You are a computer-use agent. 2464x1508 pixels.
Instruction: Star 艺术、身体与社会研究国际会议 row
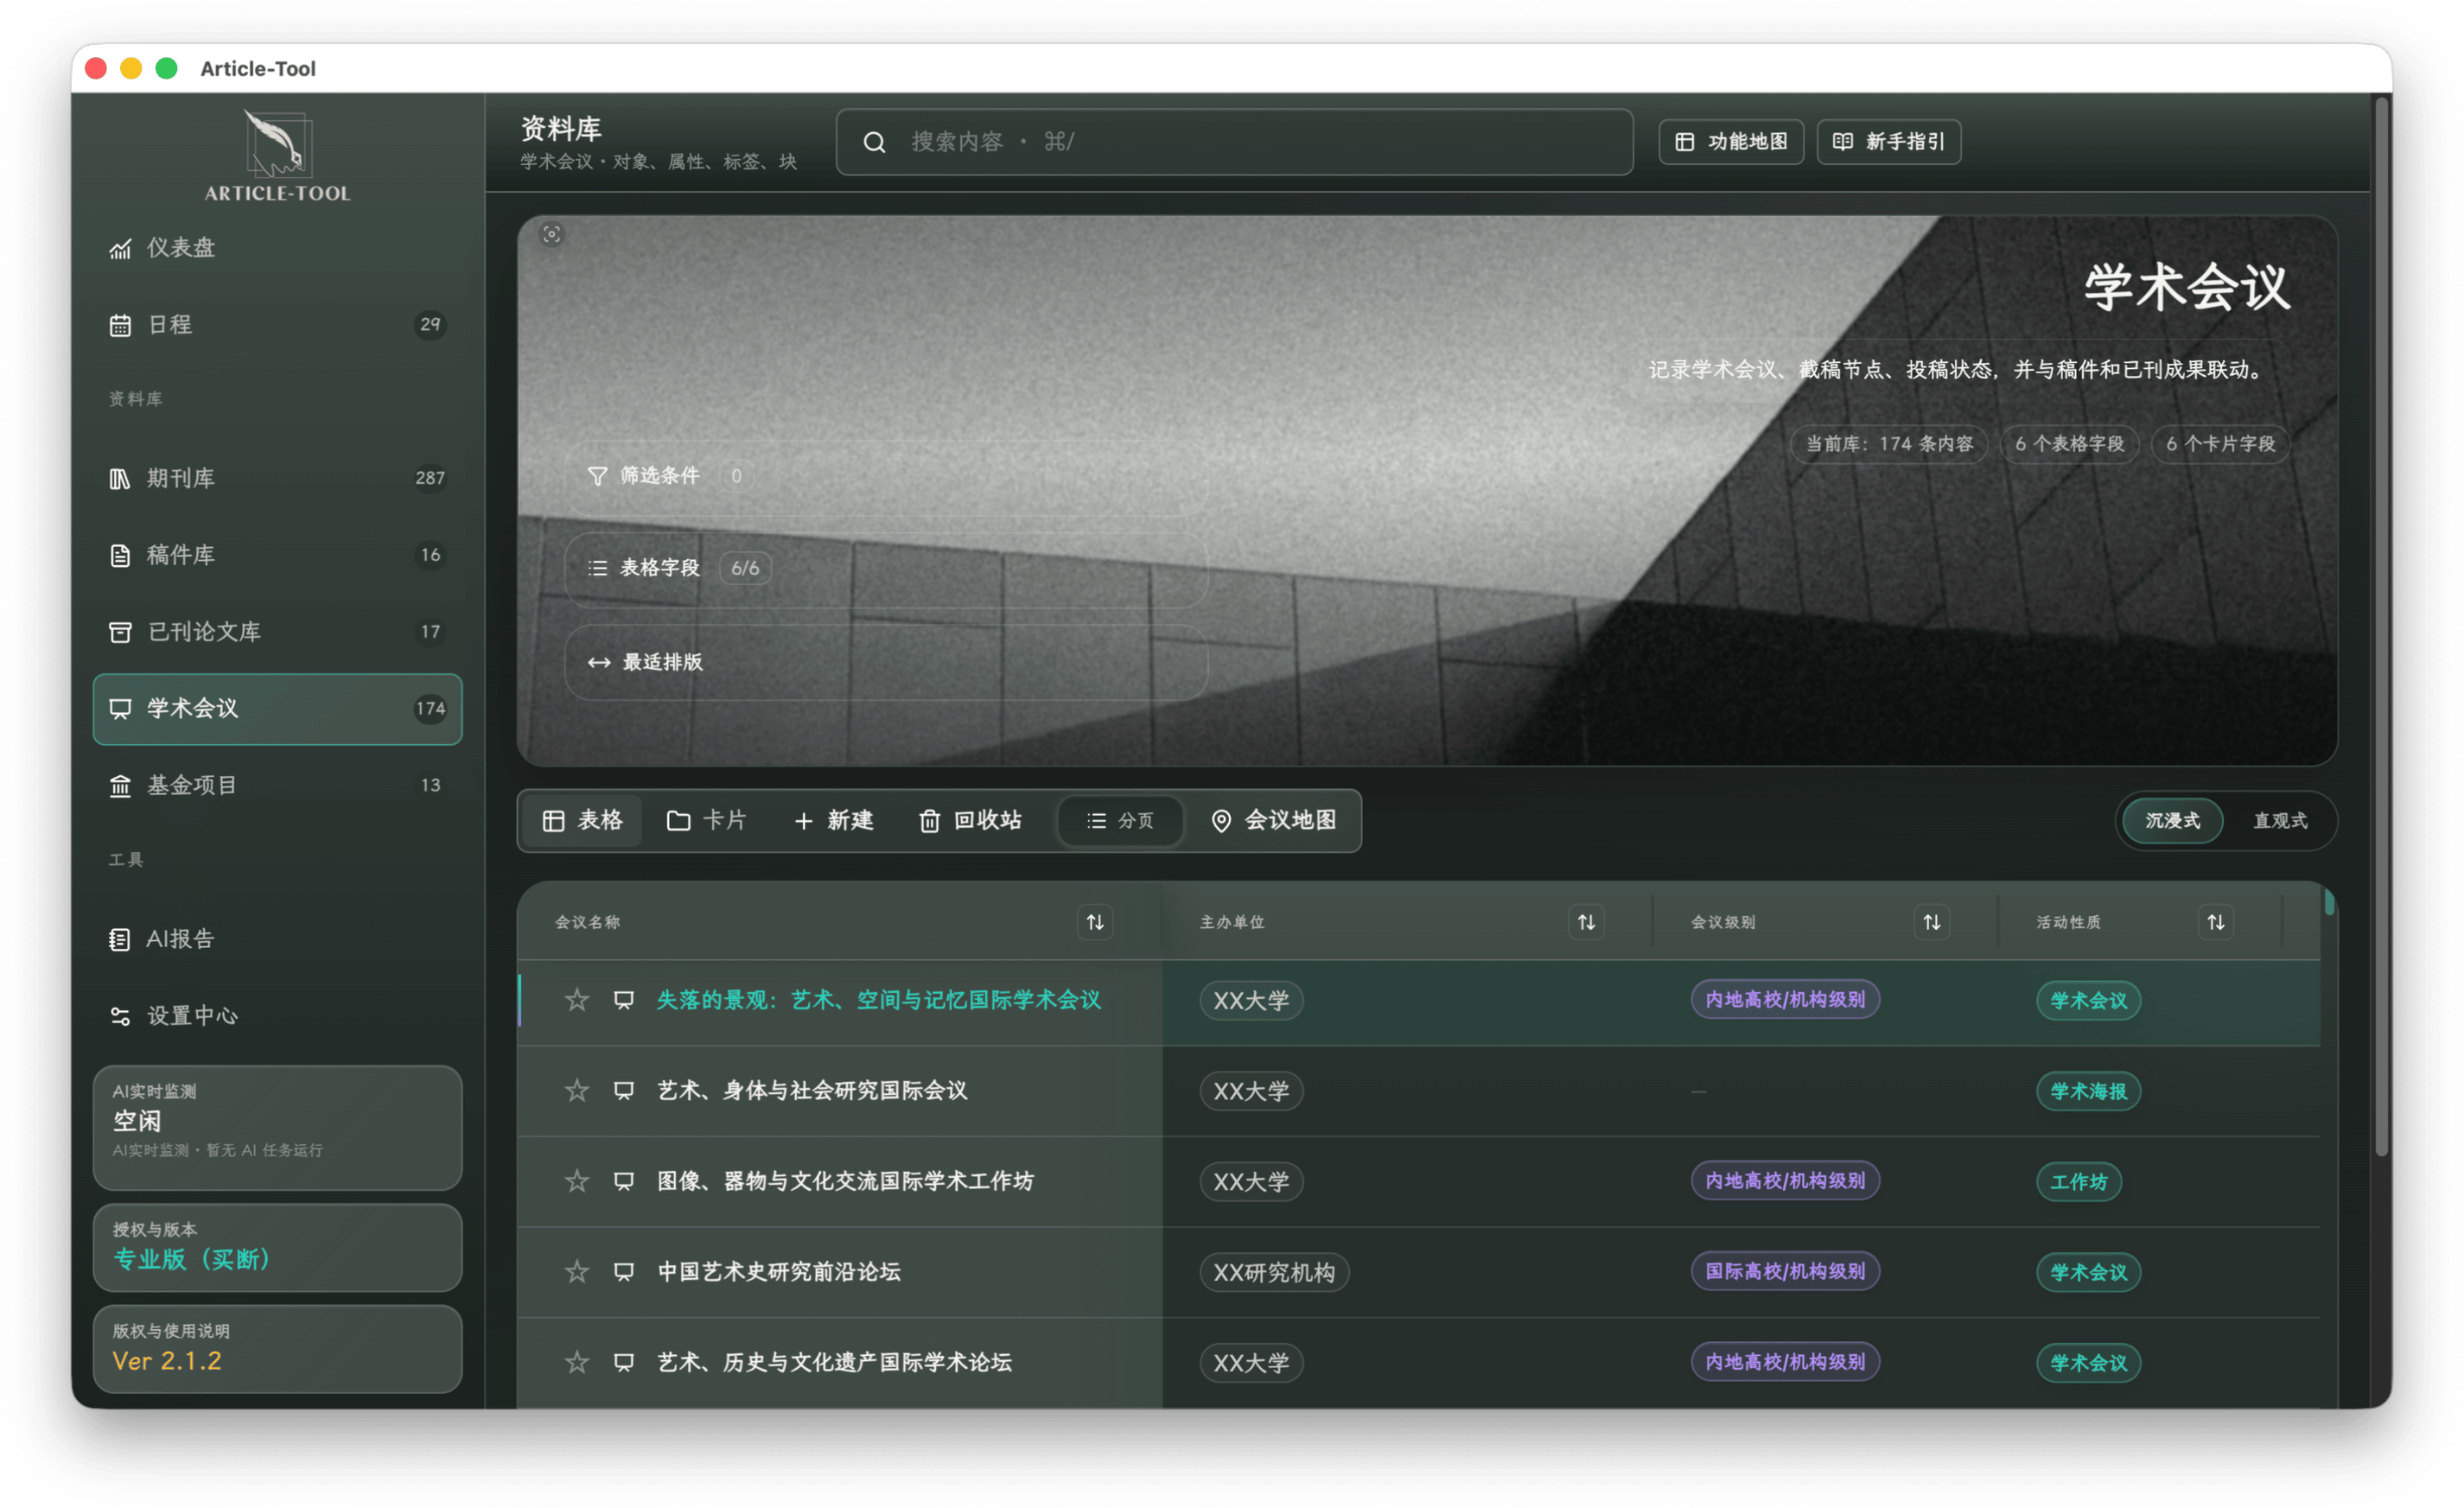tap(577, 1091)
